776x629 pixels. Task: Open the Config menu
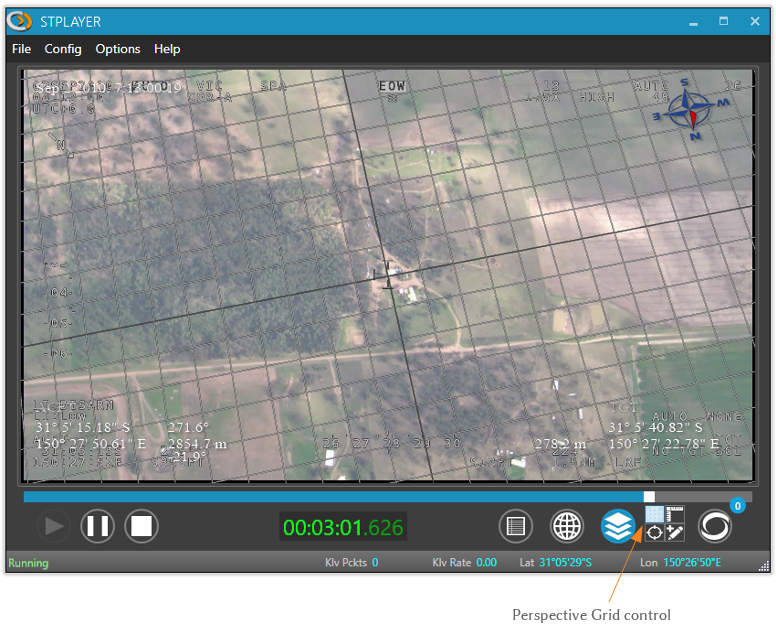point(63,49)
